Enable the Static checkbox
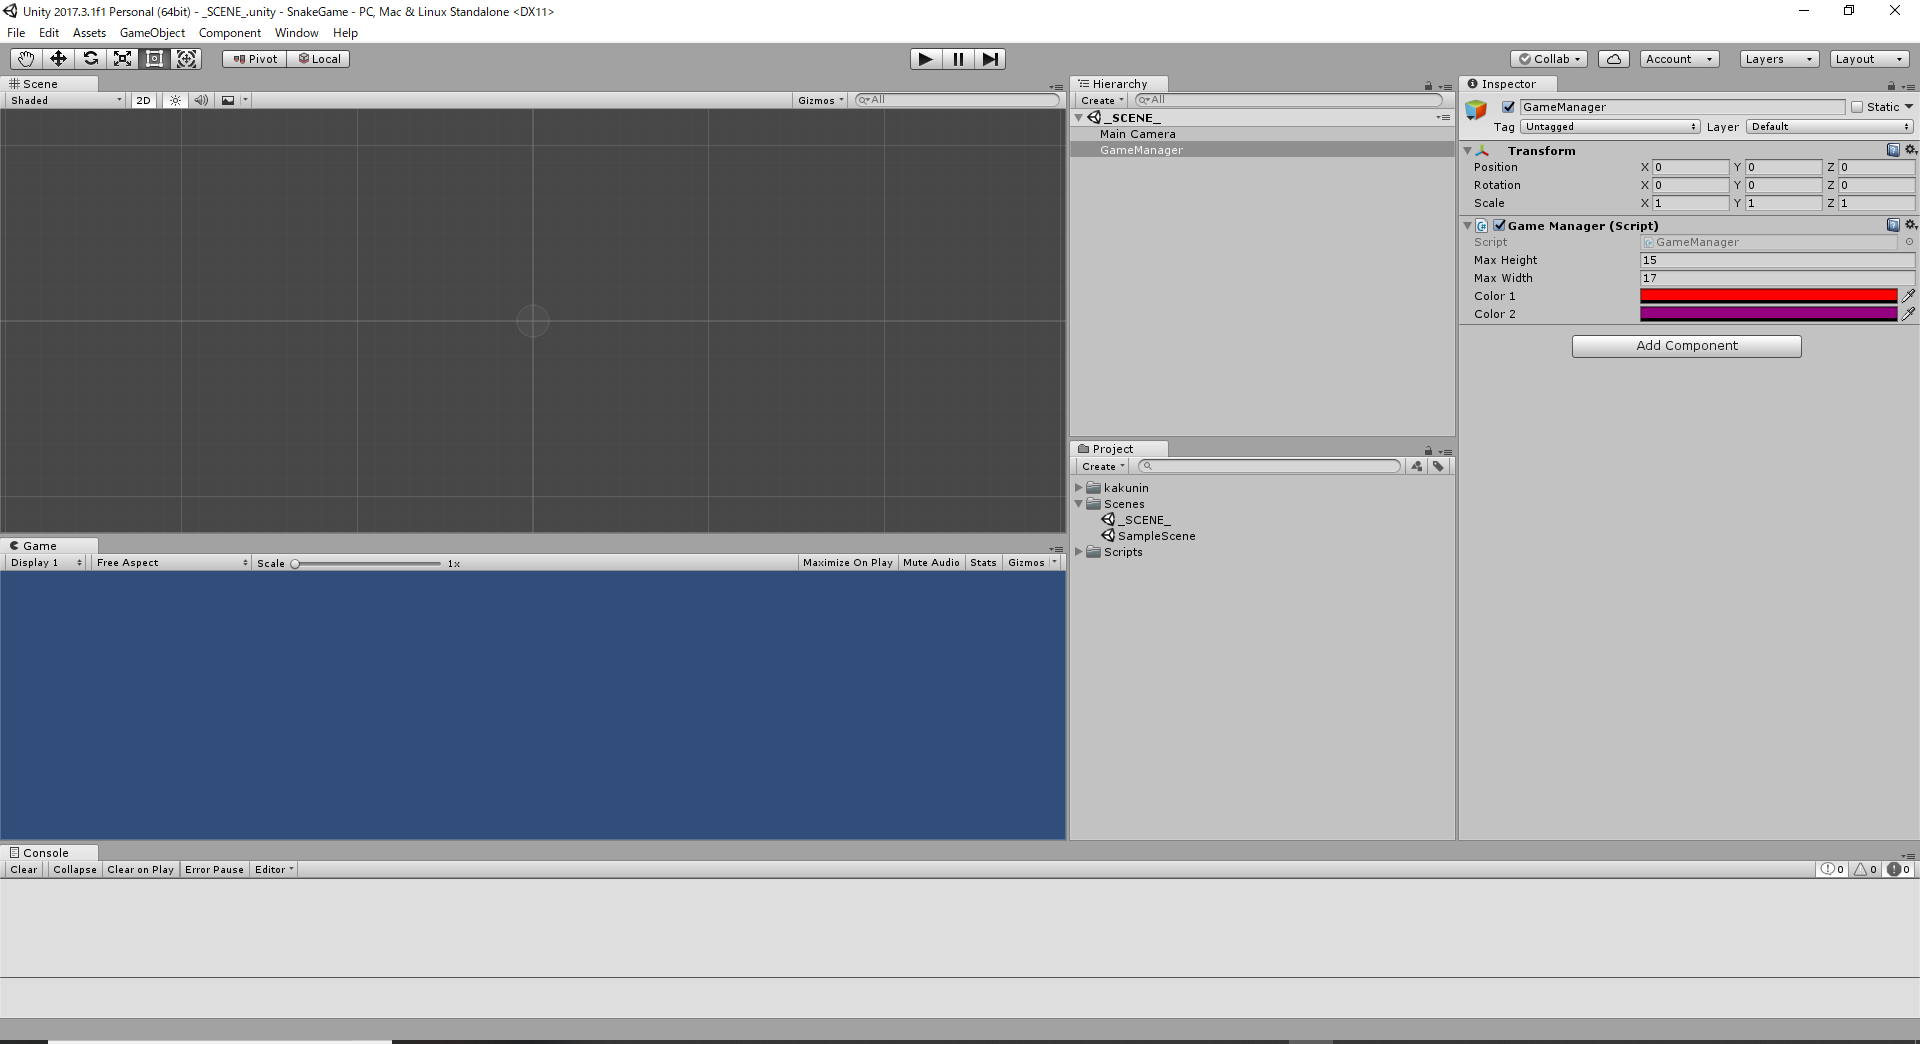Screen dimensions: 1920x1044 coord(1857,107)
